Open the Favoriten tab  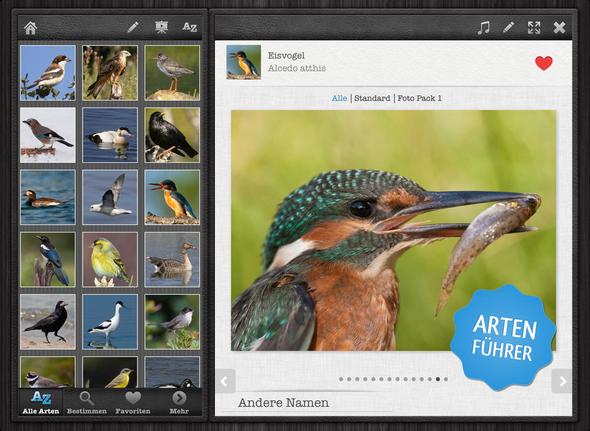[133, 402]
